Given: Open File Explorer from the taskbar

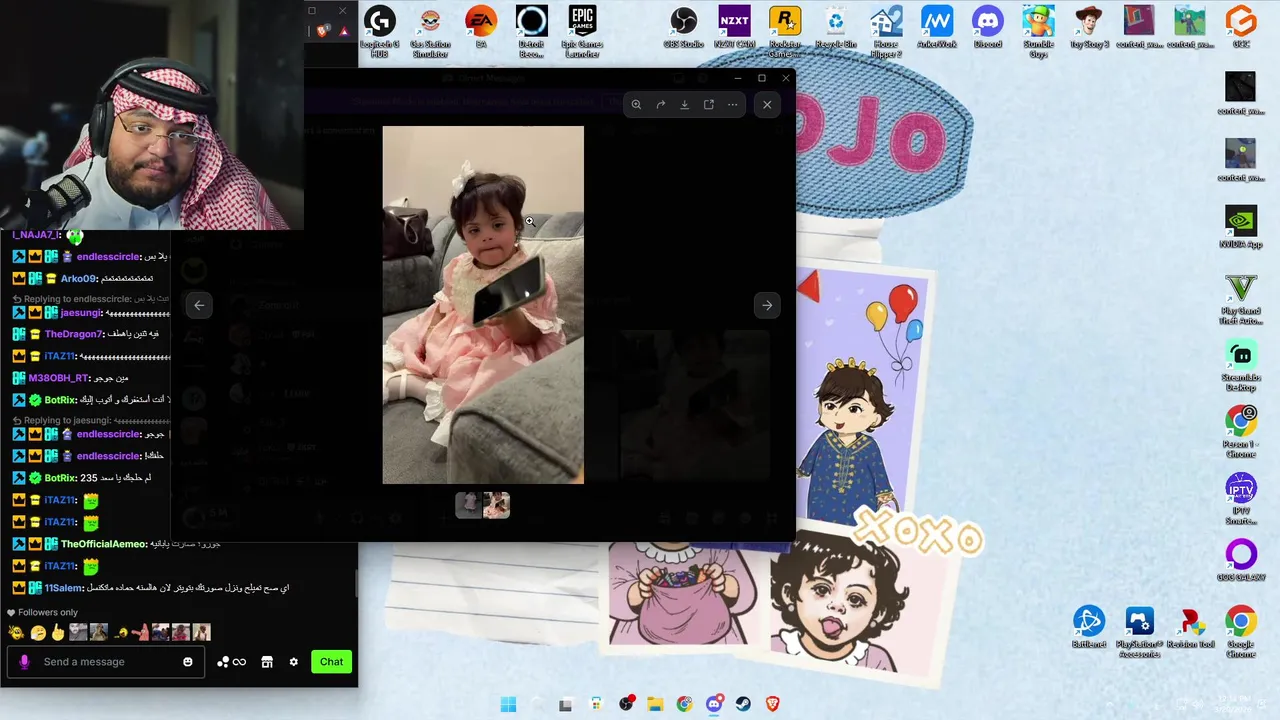Looking at the screenshot, I should point(655,704).
